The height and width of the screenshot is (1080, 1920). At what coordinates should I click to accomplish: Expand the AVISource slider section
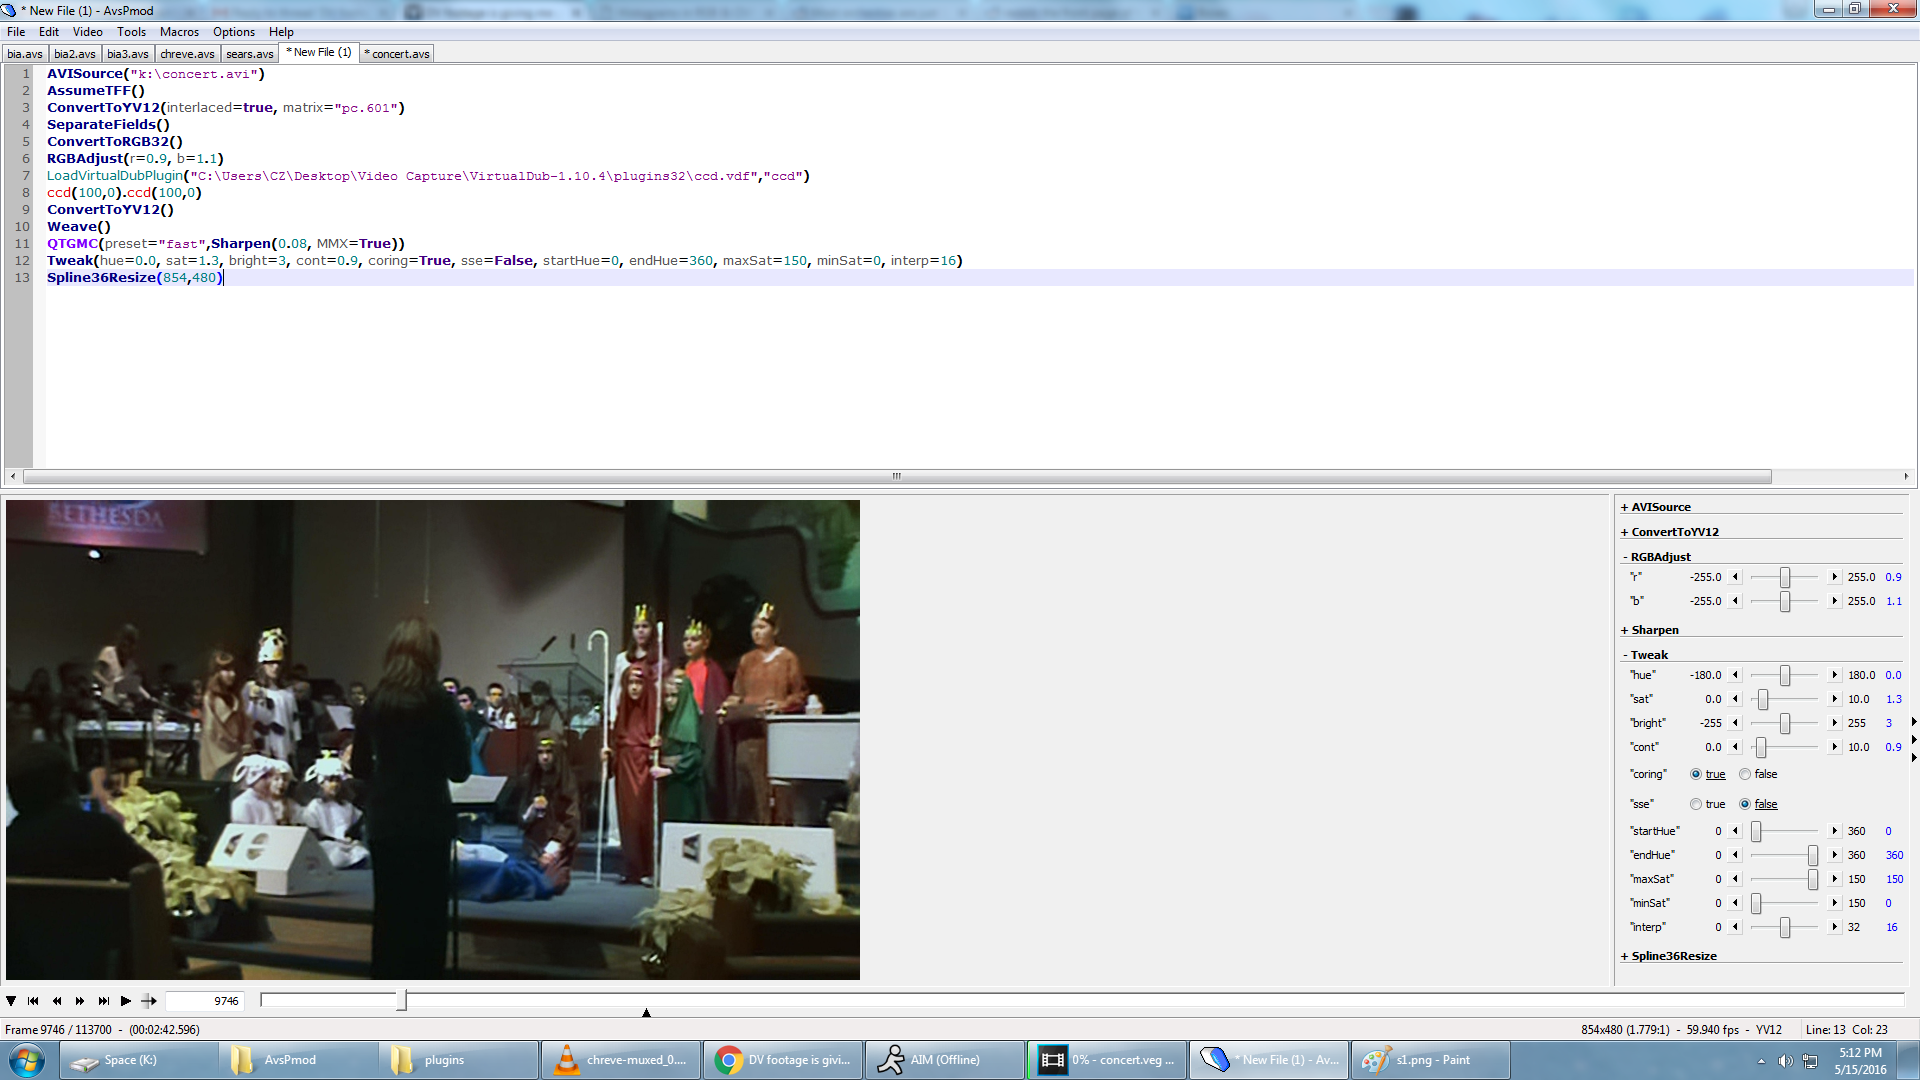pos(1660,507)
